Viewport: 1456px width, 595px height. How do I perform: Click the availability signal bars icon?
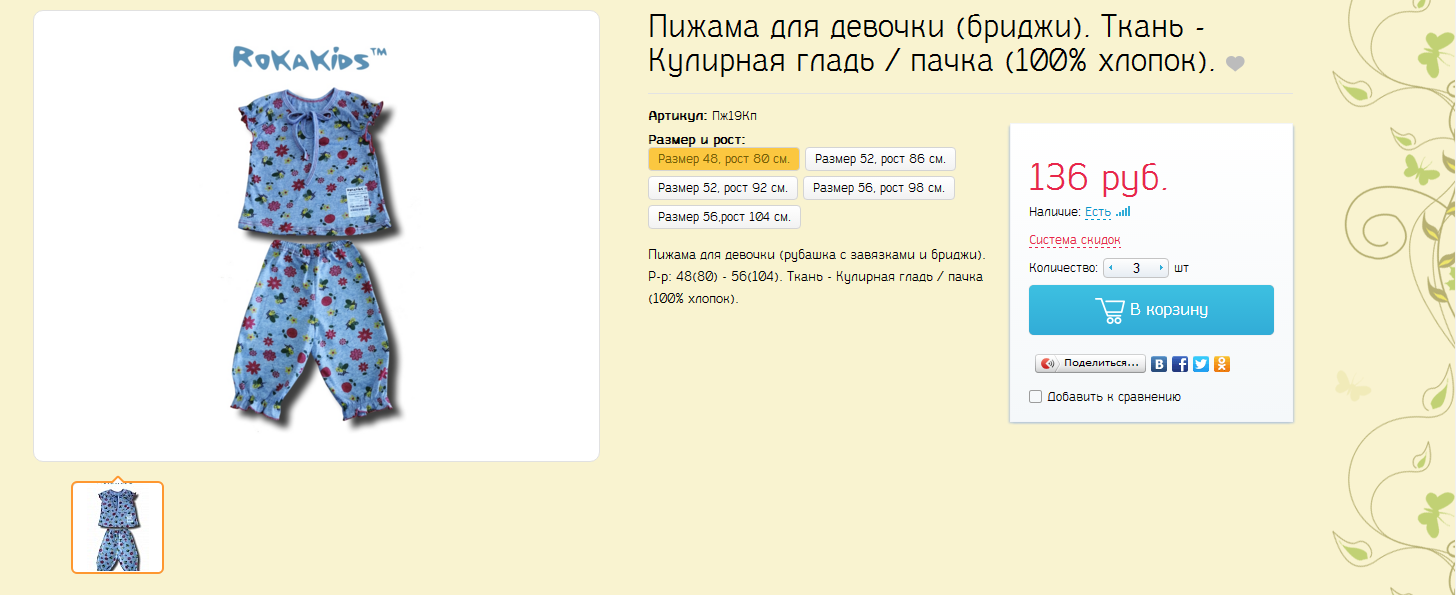(x=1123, y=212)
